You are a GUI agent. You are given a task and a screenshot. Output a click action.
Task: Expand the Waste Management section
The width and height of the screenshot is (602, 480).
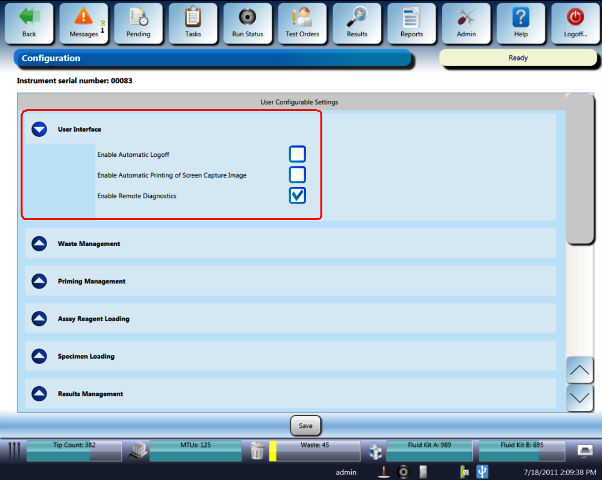(39, 243)
